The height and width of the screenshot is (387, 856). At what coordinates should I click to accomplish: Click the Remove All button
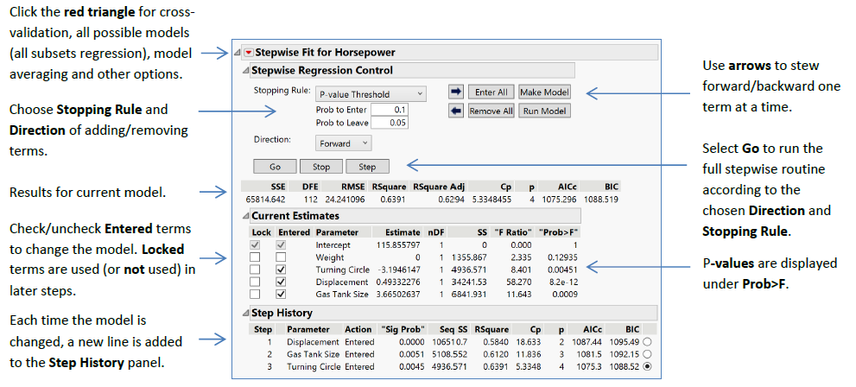pos(491,111)
